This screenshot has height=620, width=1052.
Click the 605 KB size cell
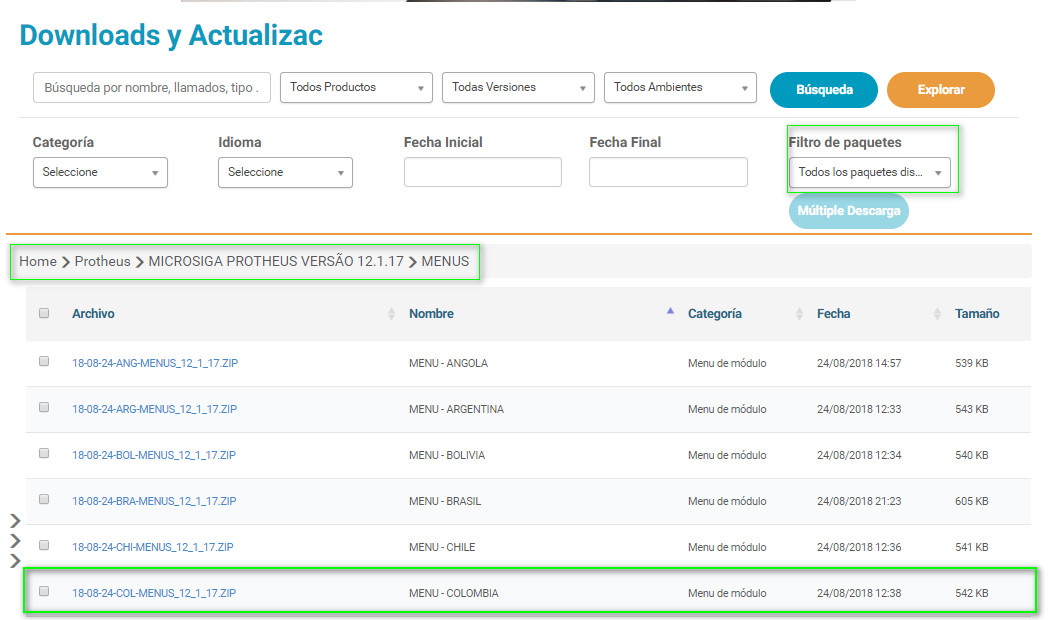pos(971,501)
